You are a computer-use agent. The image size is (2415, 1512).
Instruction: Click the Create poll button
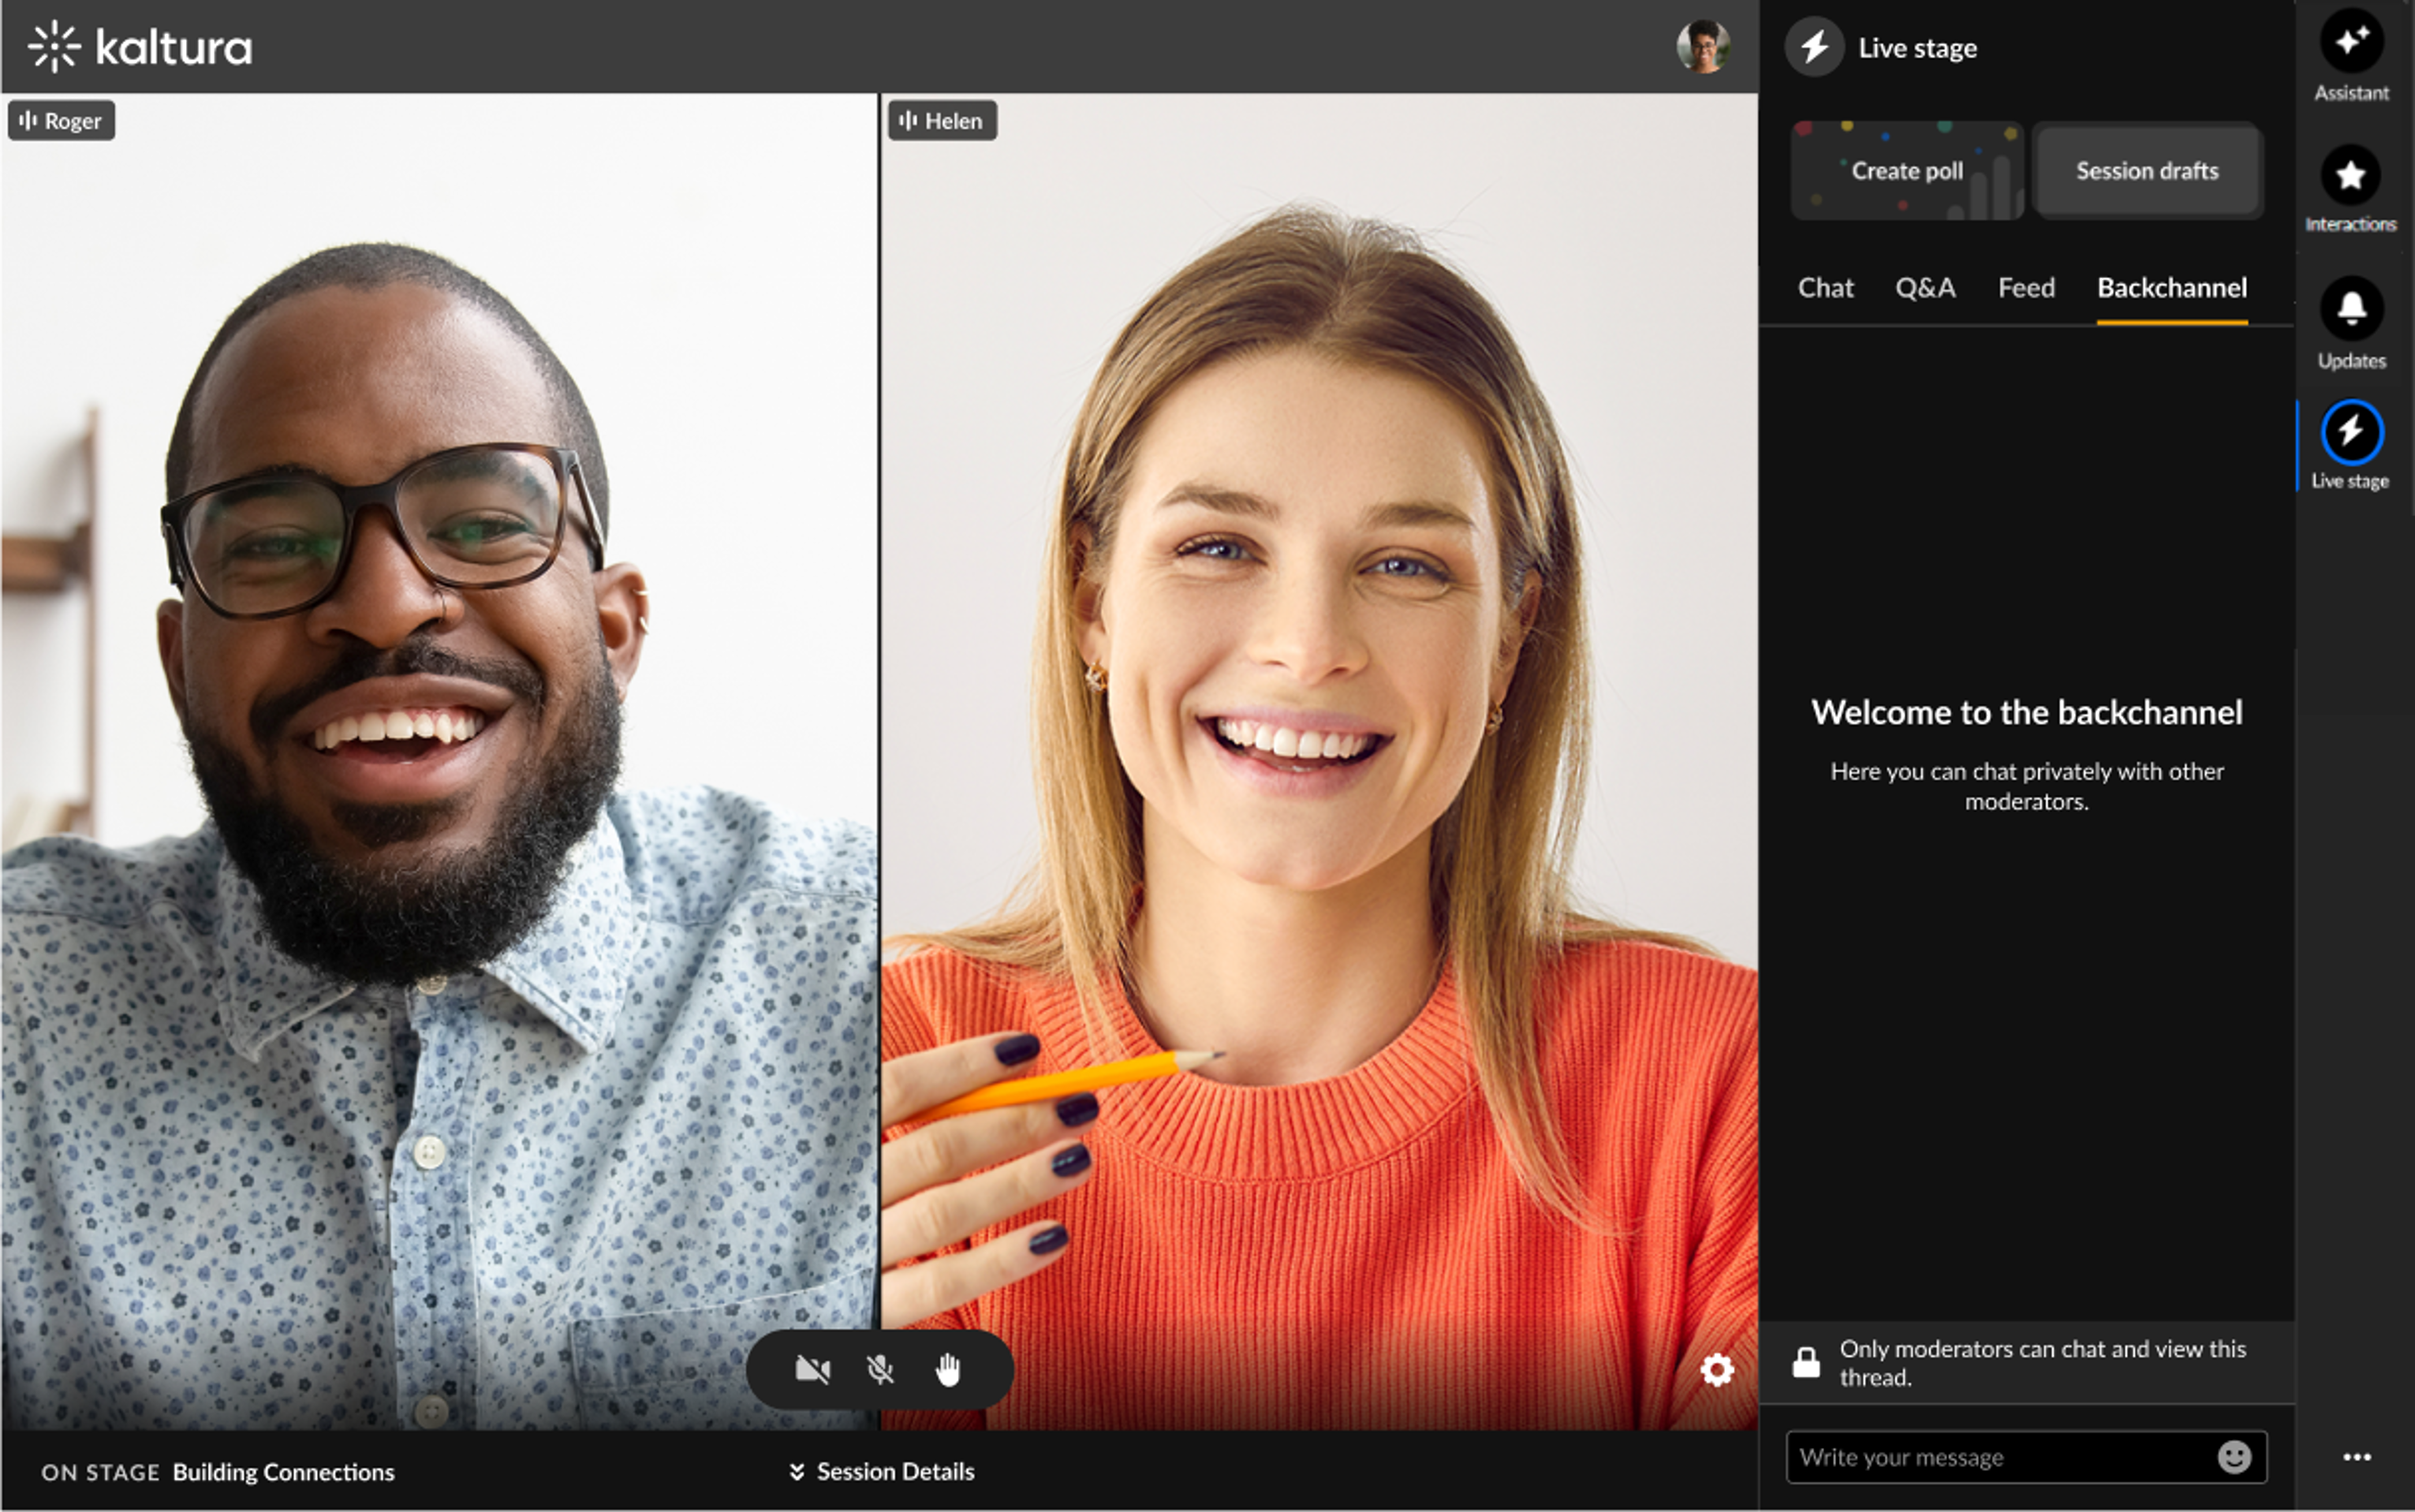[1907, 171]
